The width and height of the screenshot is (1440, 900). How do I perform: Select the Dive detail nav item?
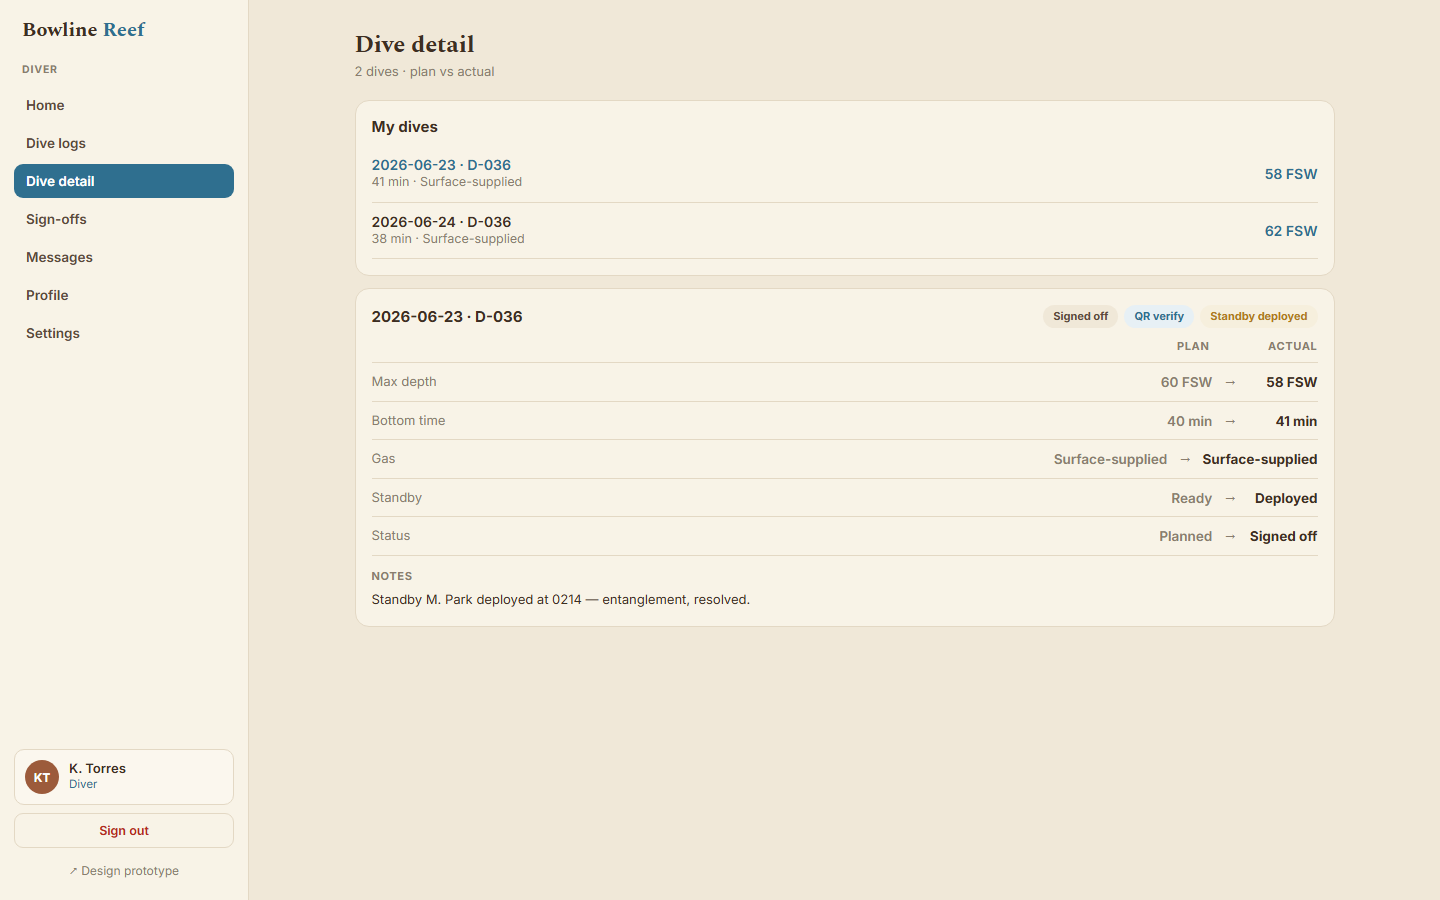click(124, 181)
